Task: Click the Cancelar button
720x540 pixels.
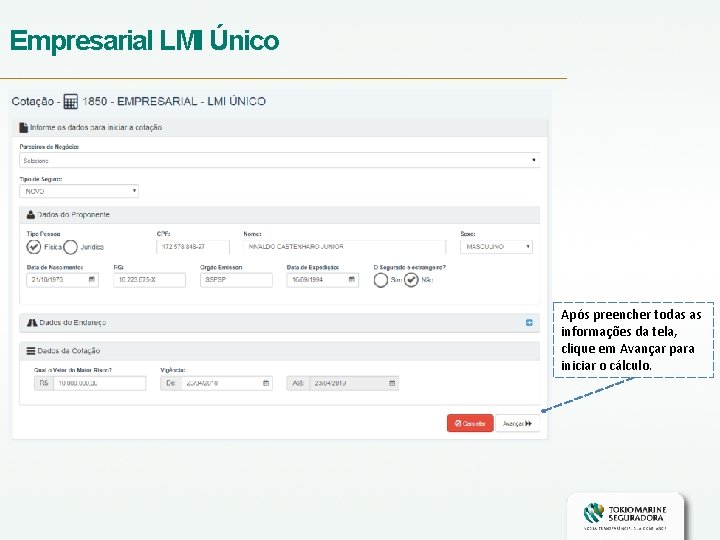Action: 470,423
